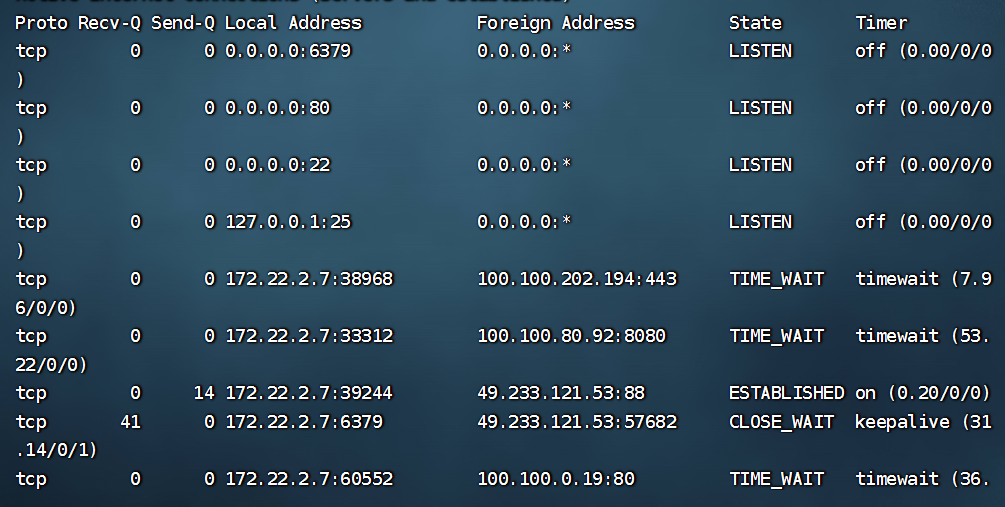Click the Timer column header
The height and width of the screenshot is (507, 1005).
881,22
